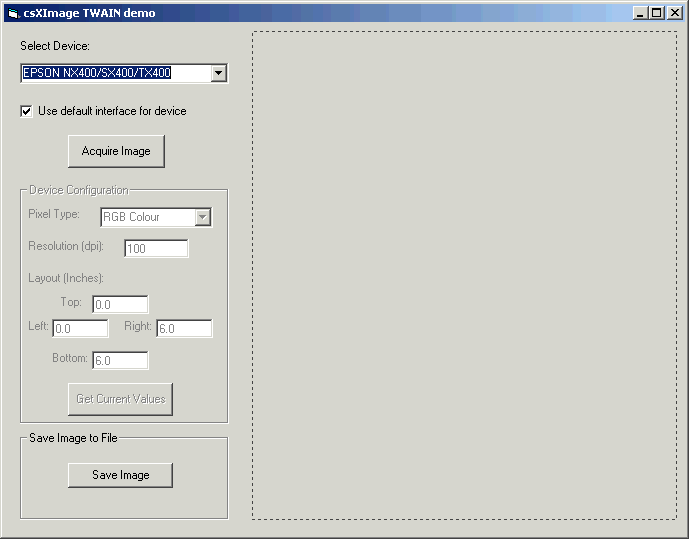Click the Resolution (dpi) input field
Screen dimensions: 689x539
[x=156, y=248]
